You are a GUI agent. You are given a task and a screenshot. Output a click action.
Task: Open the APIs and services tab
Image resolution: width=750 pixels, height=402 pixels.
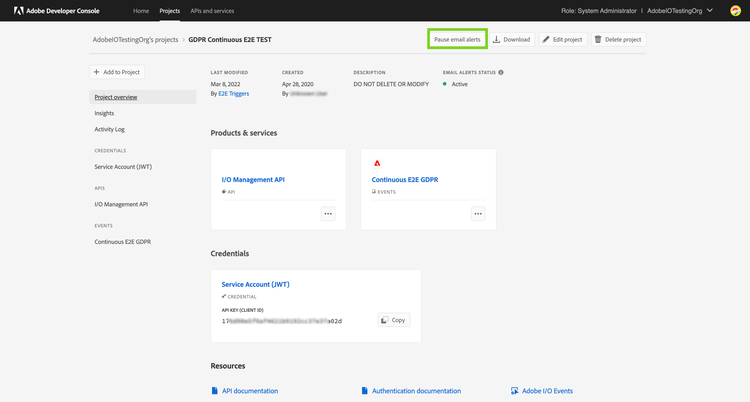point(212,11)
